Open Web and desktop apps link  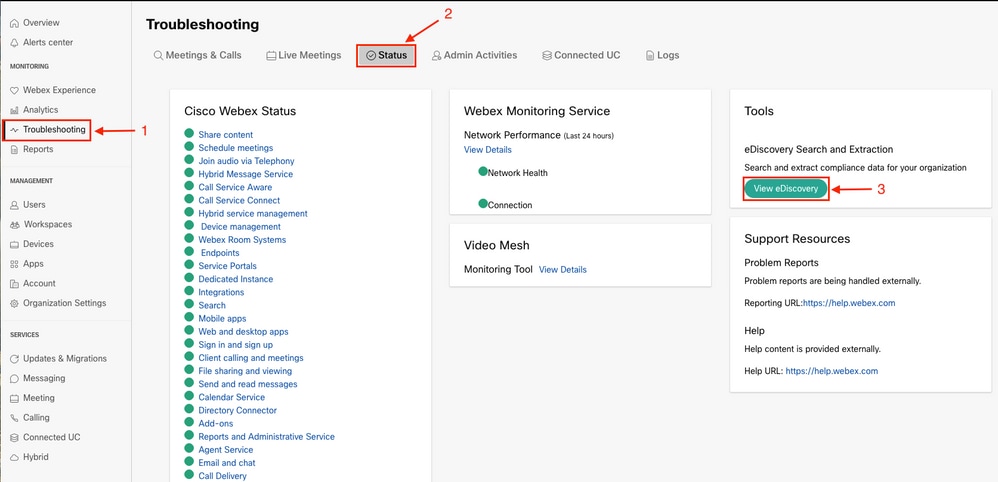[x=243, y=332]
